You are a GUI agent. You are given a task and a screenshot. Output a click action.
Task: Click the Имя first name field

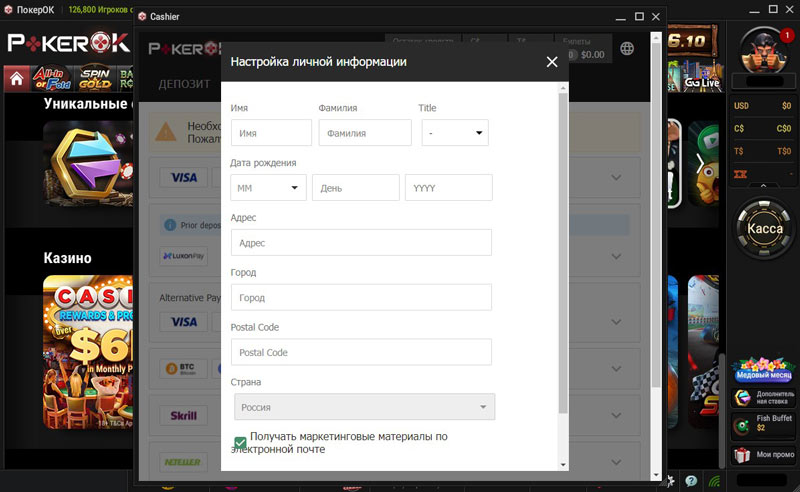pyautogui.click(x=271, y=133)
